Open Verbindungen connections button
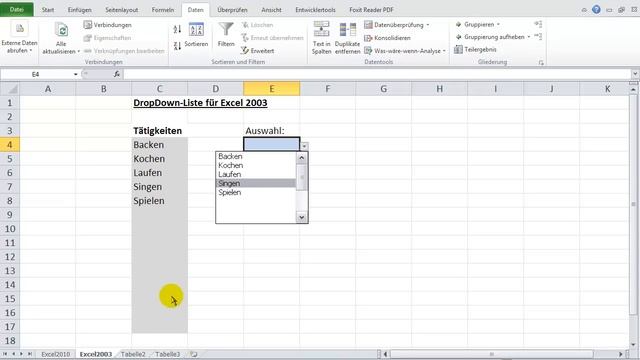Viewport: 640px width, 360px height. point(108,25)
